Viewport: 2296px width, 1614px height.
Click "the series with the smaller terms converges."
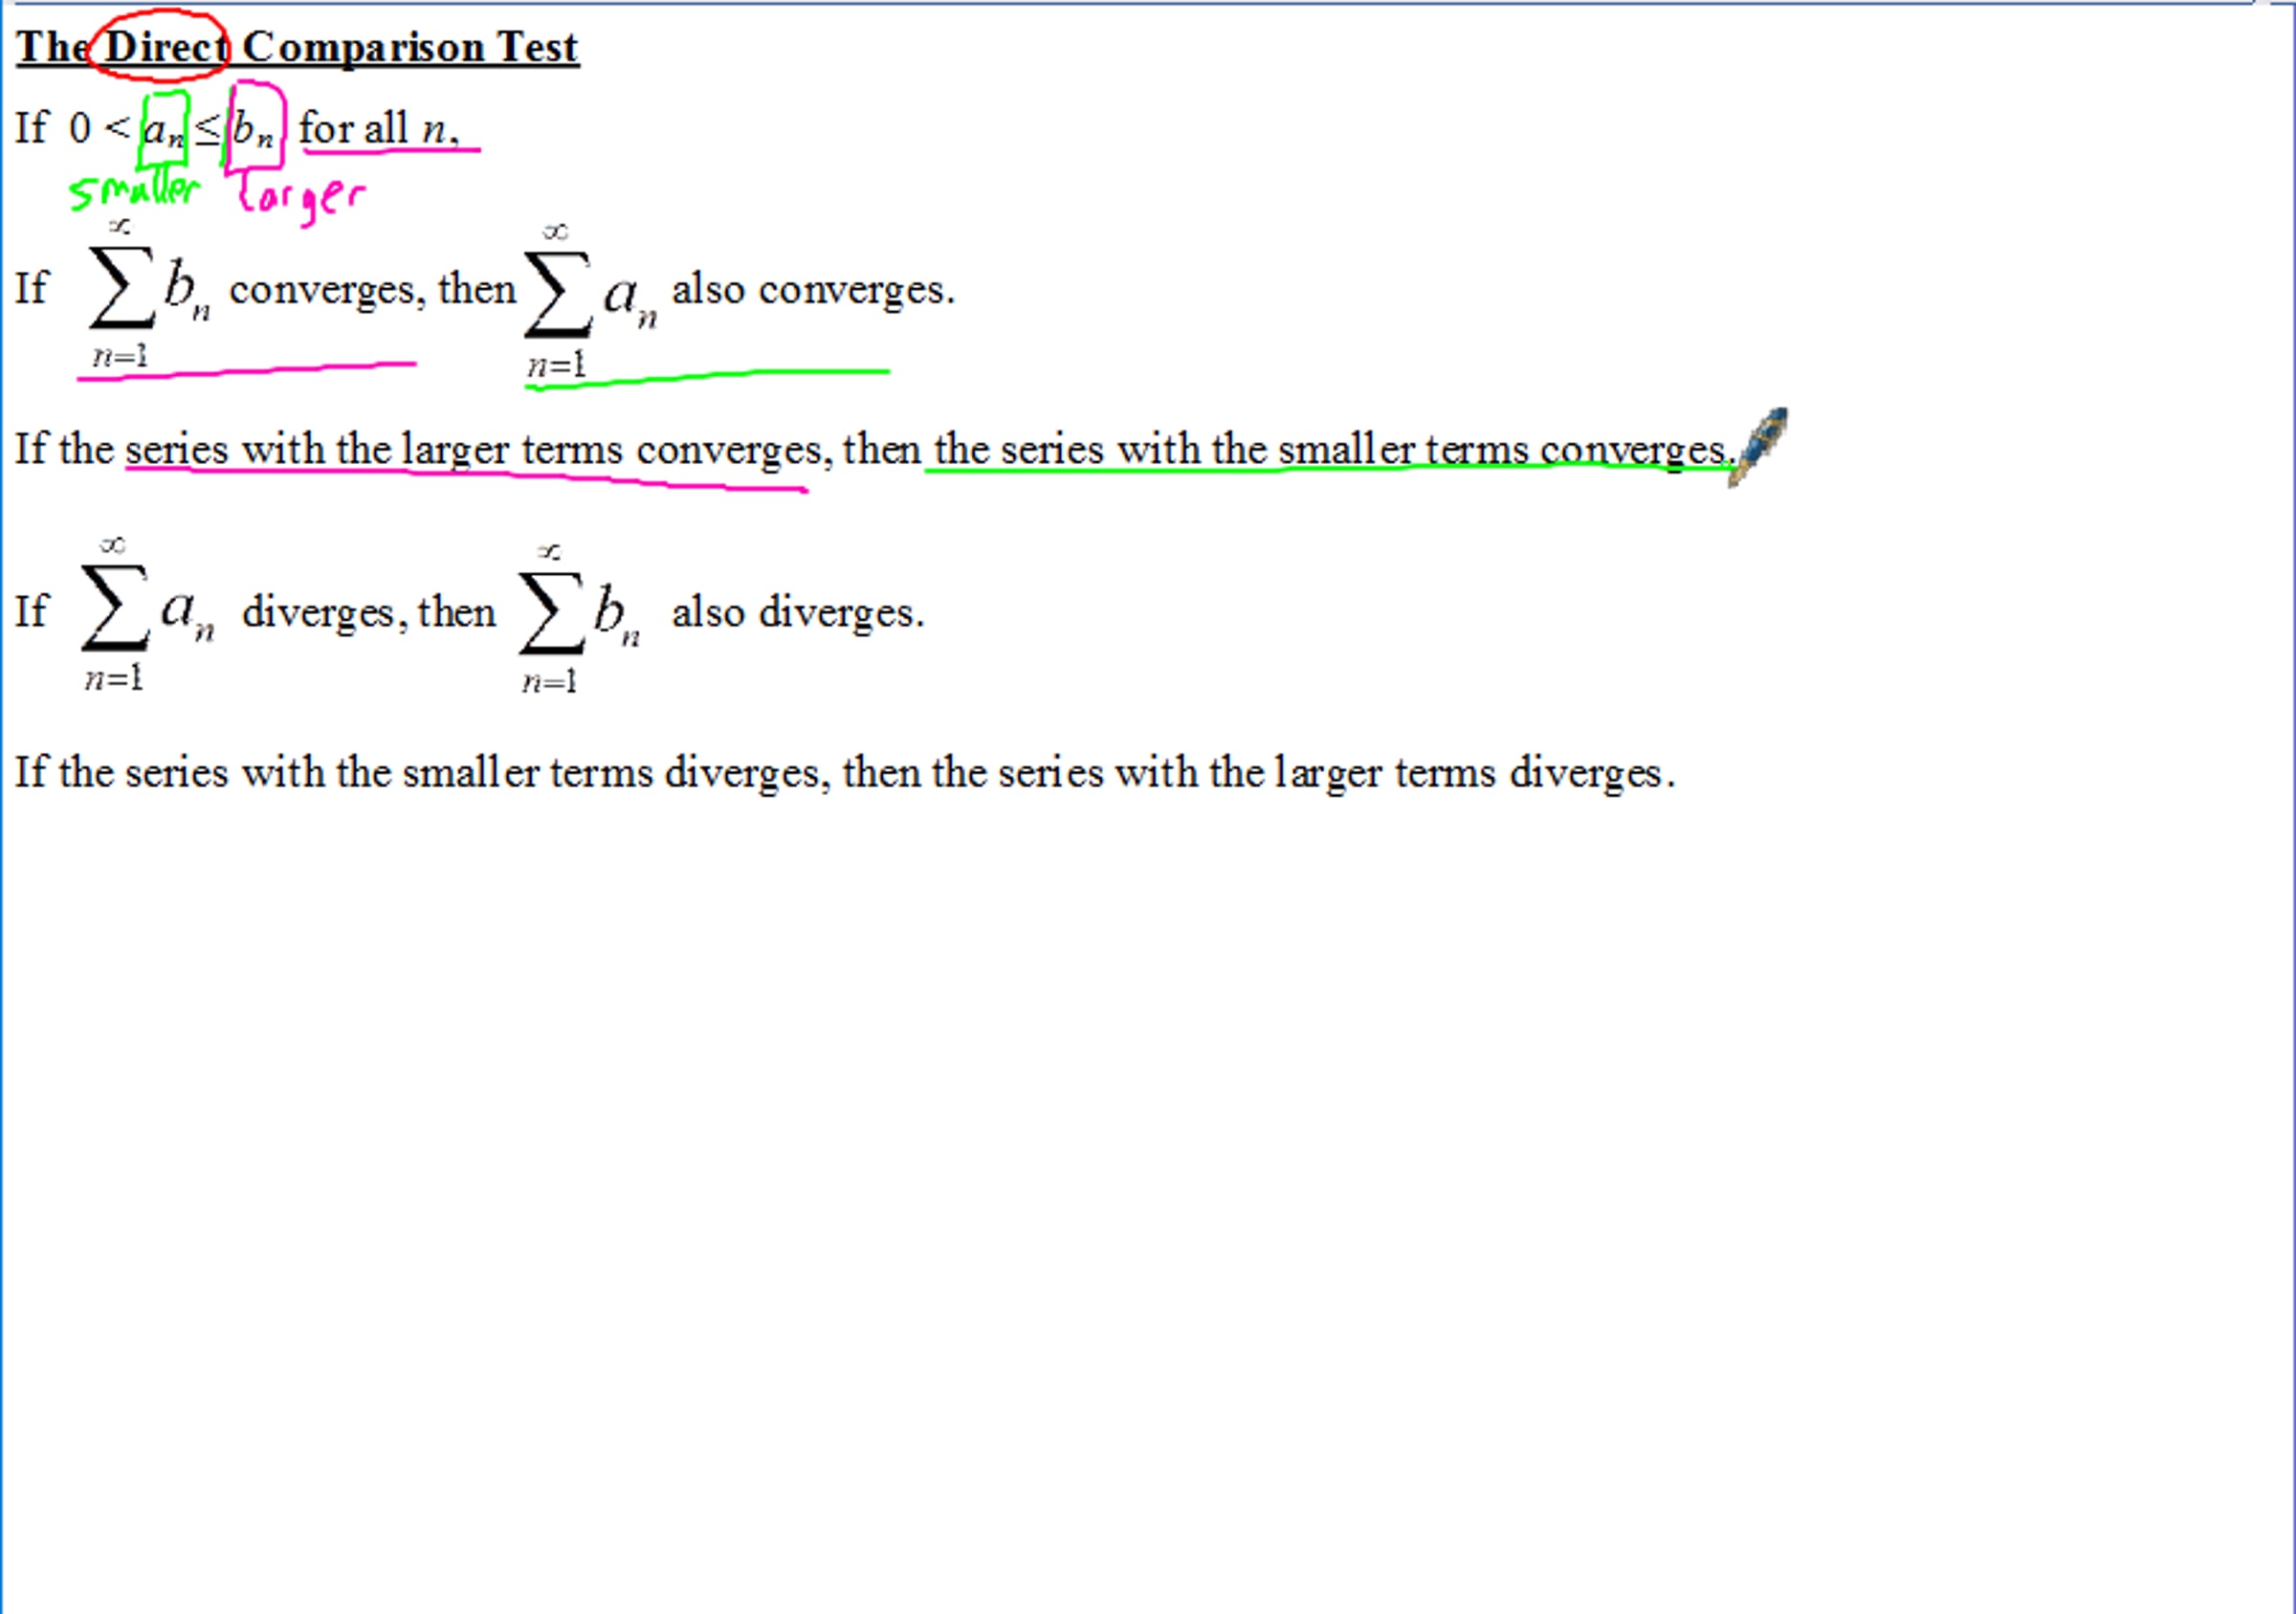[1331, 450]
